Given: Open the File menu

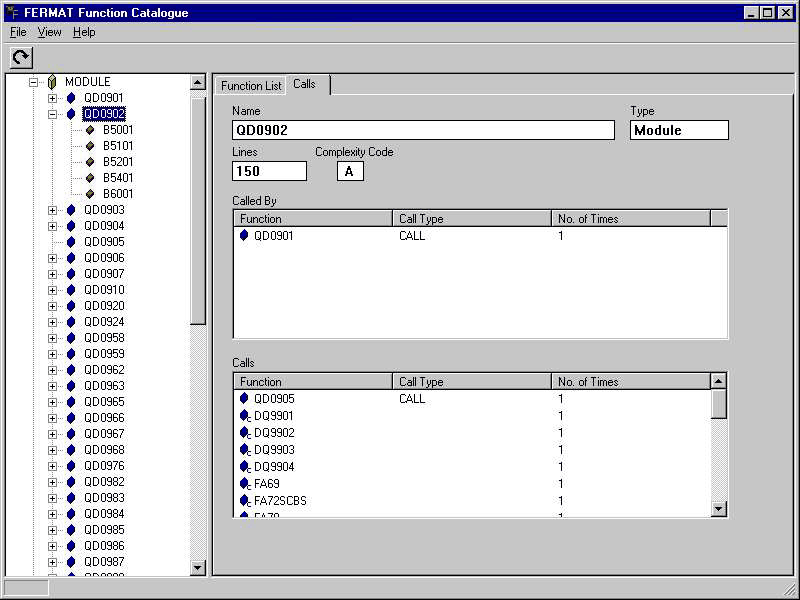Looking at the screenshot, I should click(18, 32).
